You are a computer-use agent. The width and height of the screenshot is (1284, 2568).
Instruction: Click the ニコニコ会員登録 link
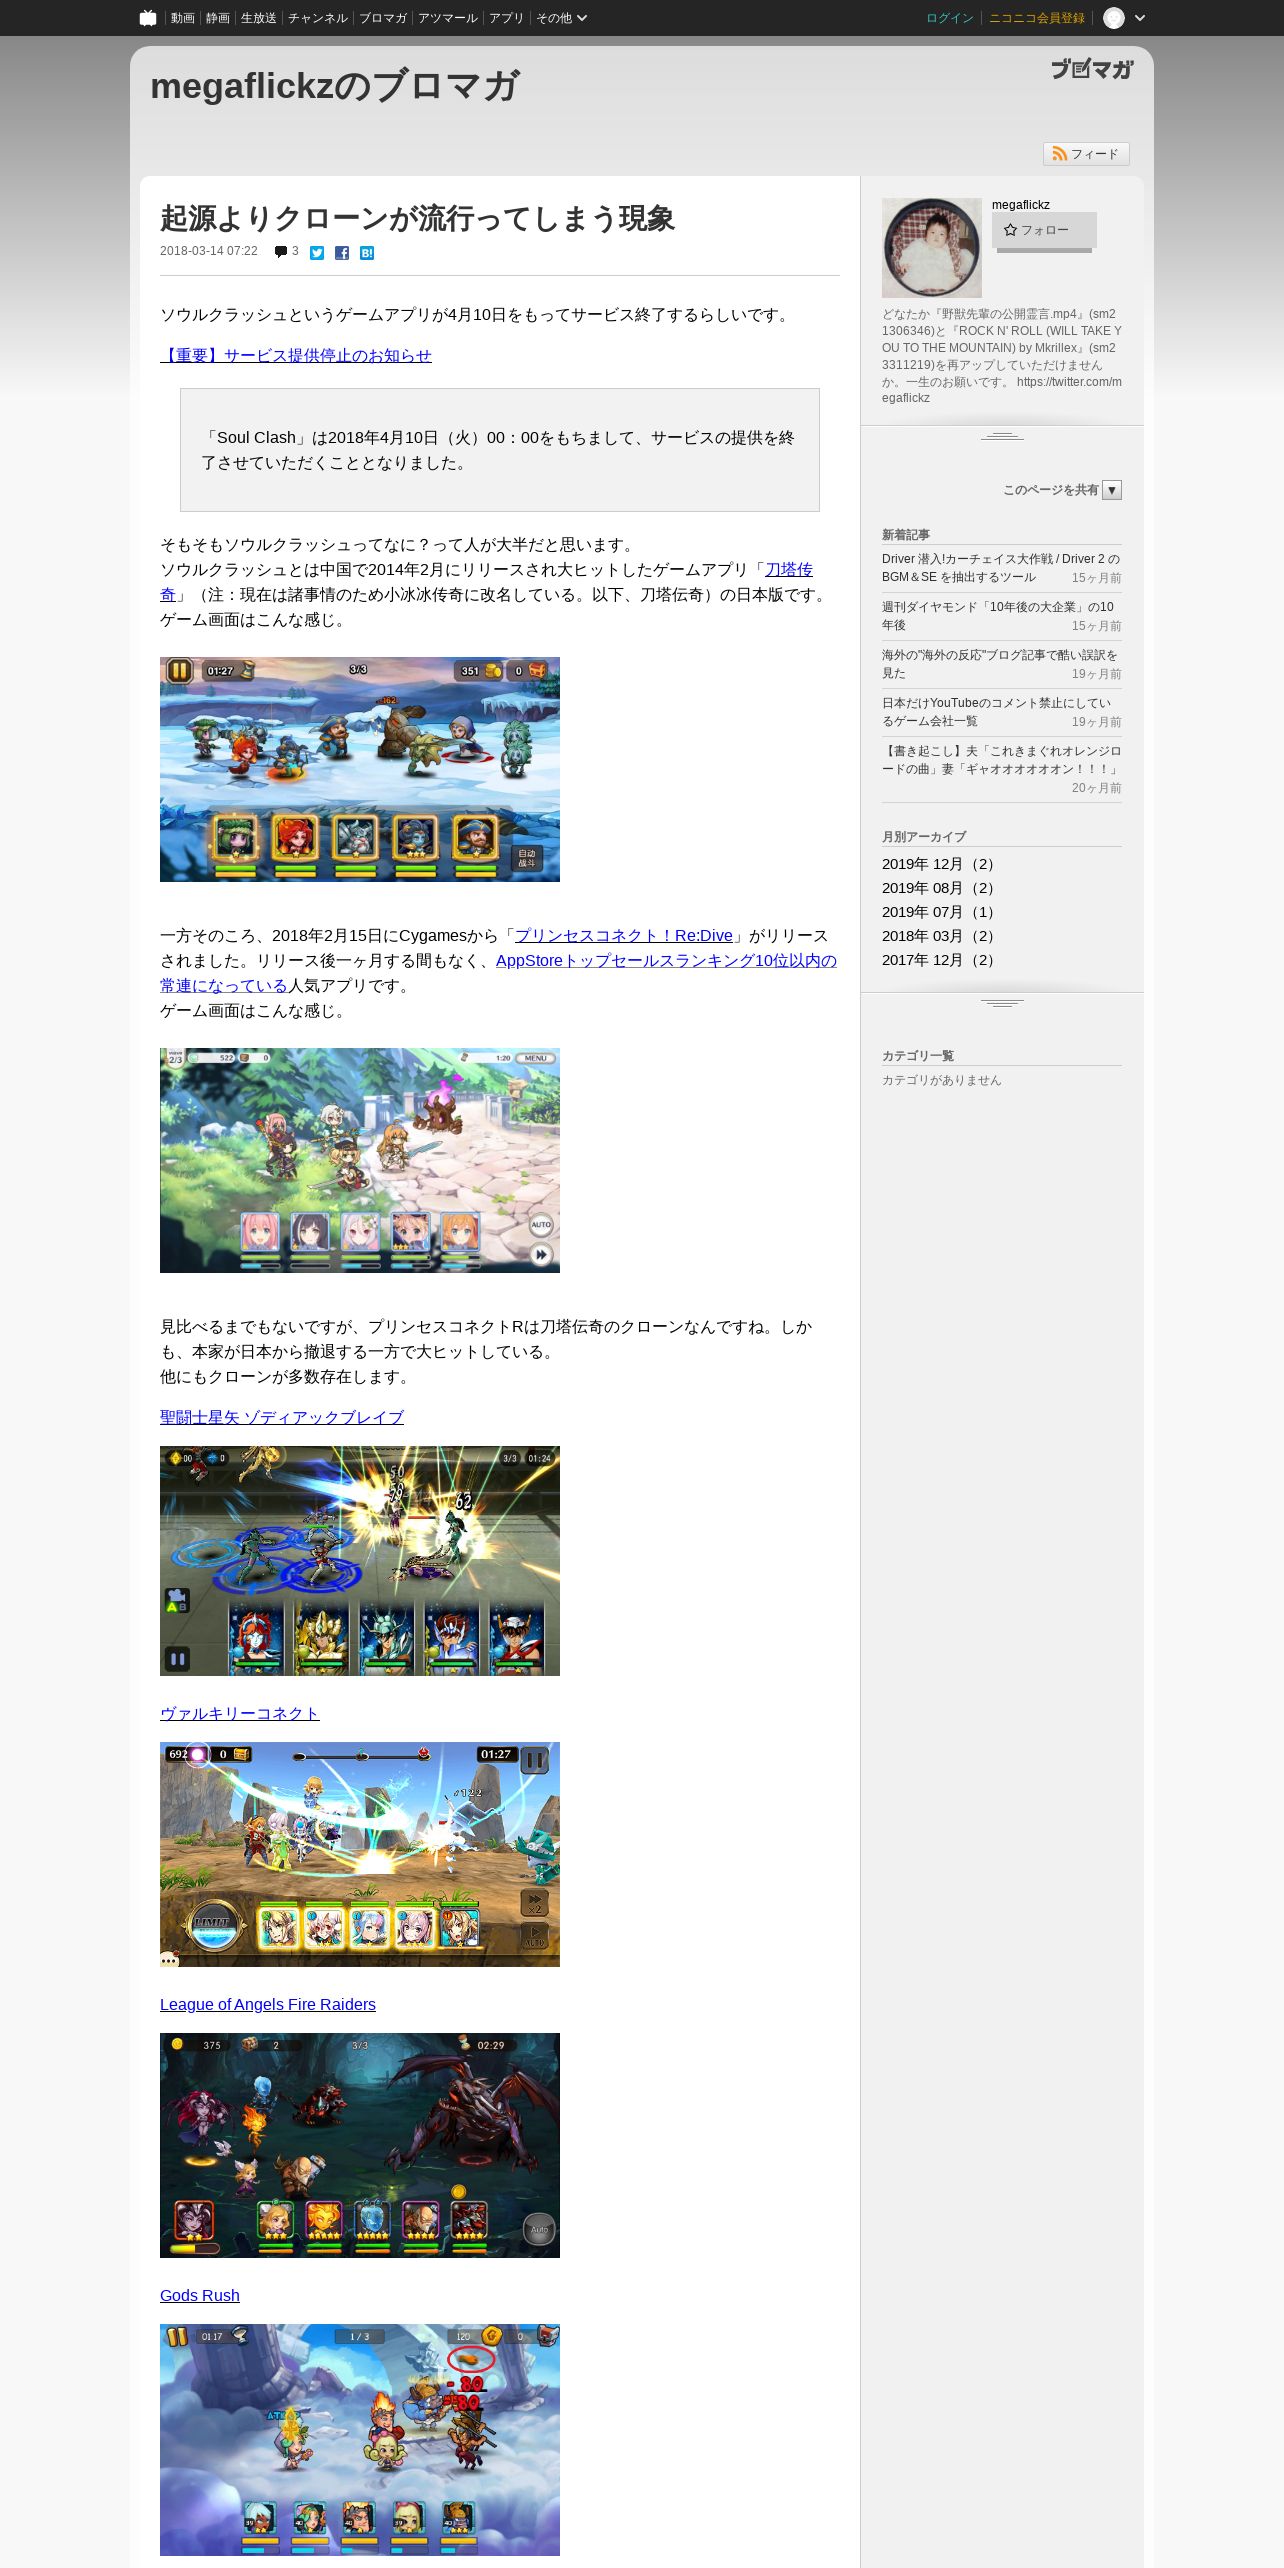click(1037, 18)
